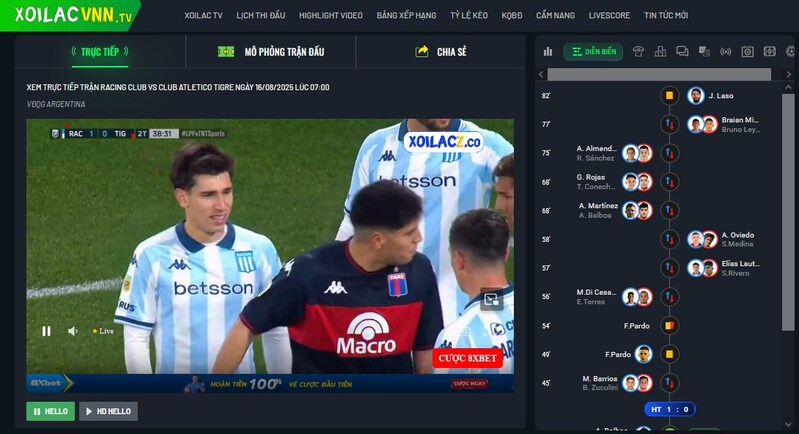Click the substitution icon at 57'

(x=670, y=268)
